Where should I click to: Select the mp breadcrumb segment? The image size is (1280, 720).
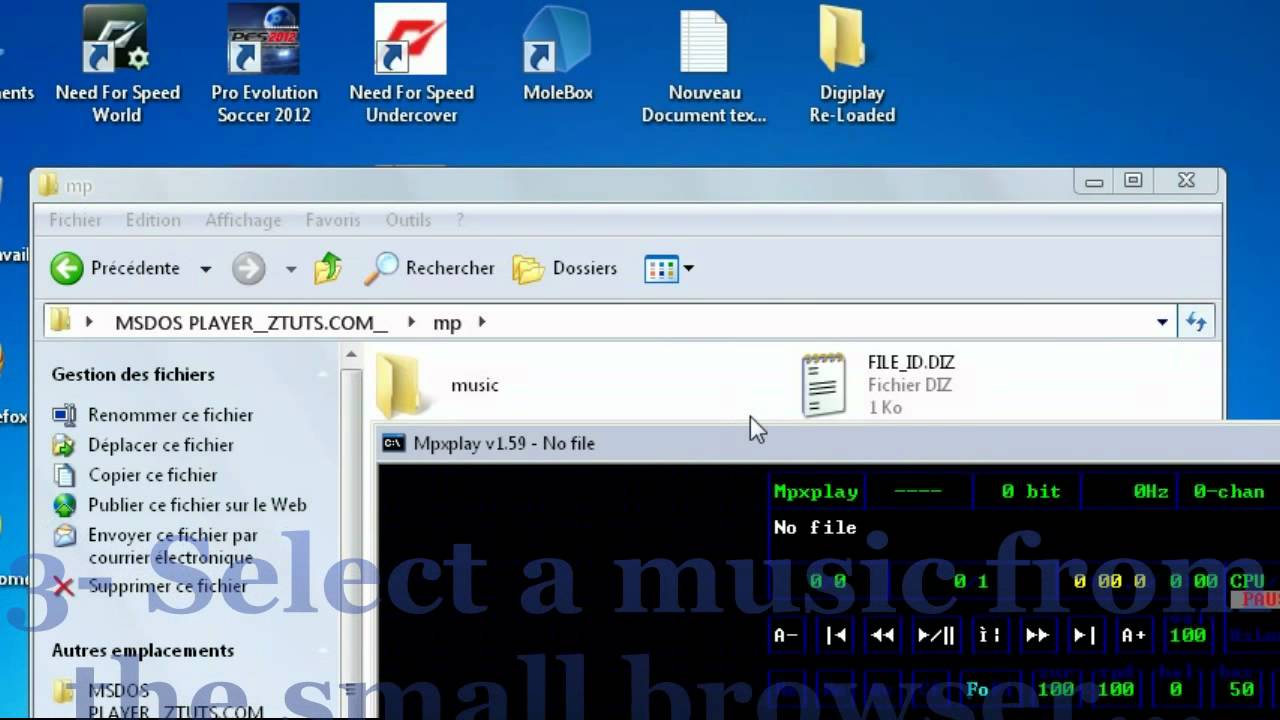point(447,323)
